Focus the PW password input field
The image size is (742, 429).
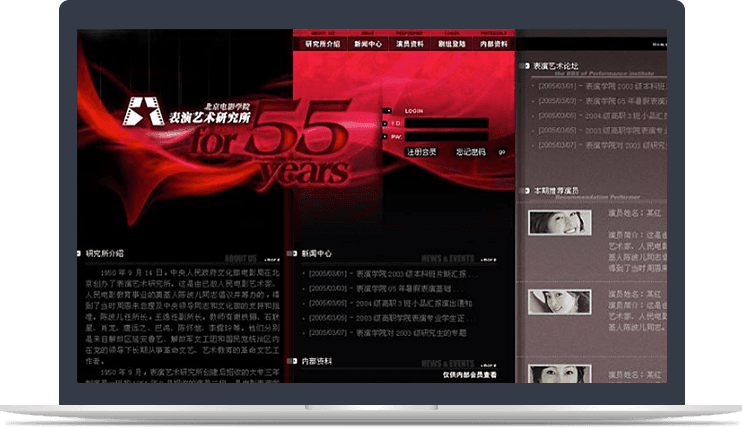tap(446, 137)
